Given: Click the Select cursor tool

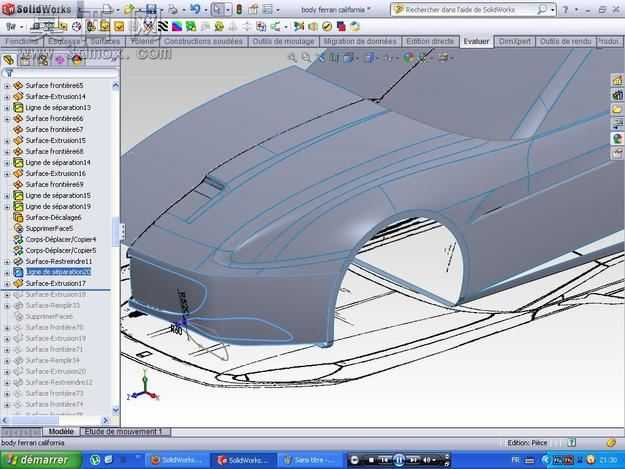Looking at the screenshot, I should 218,9.
